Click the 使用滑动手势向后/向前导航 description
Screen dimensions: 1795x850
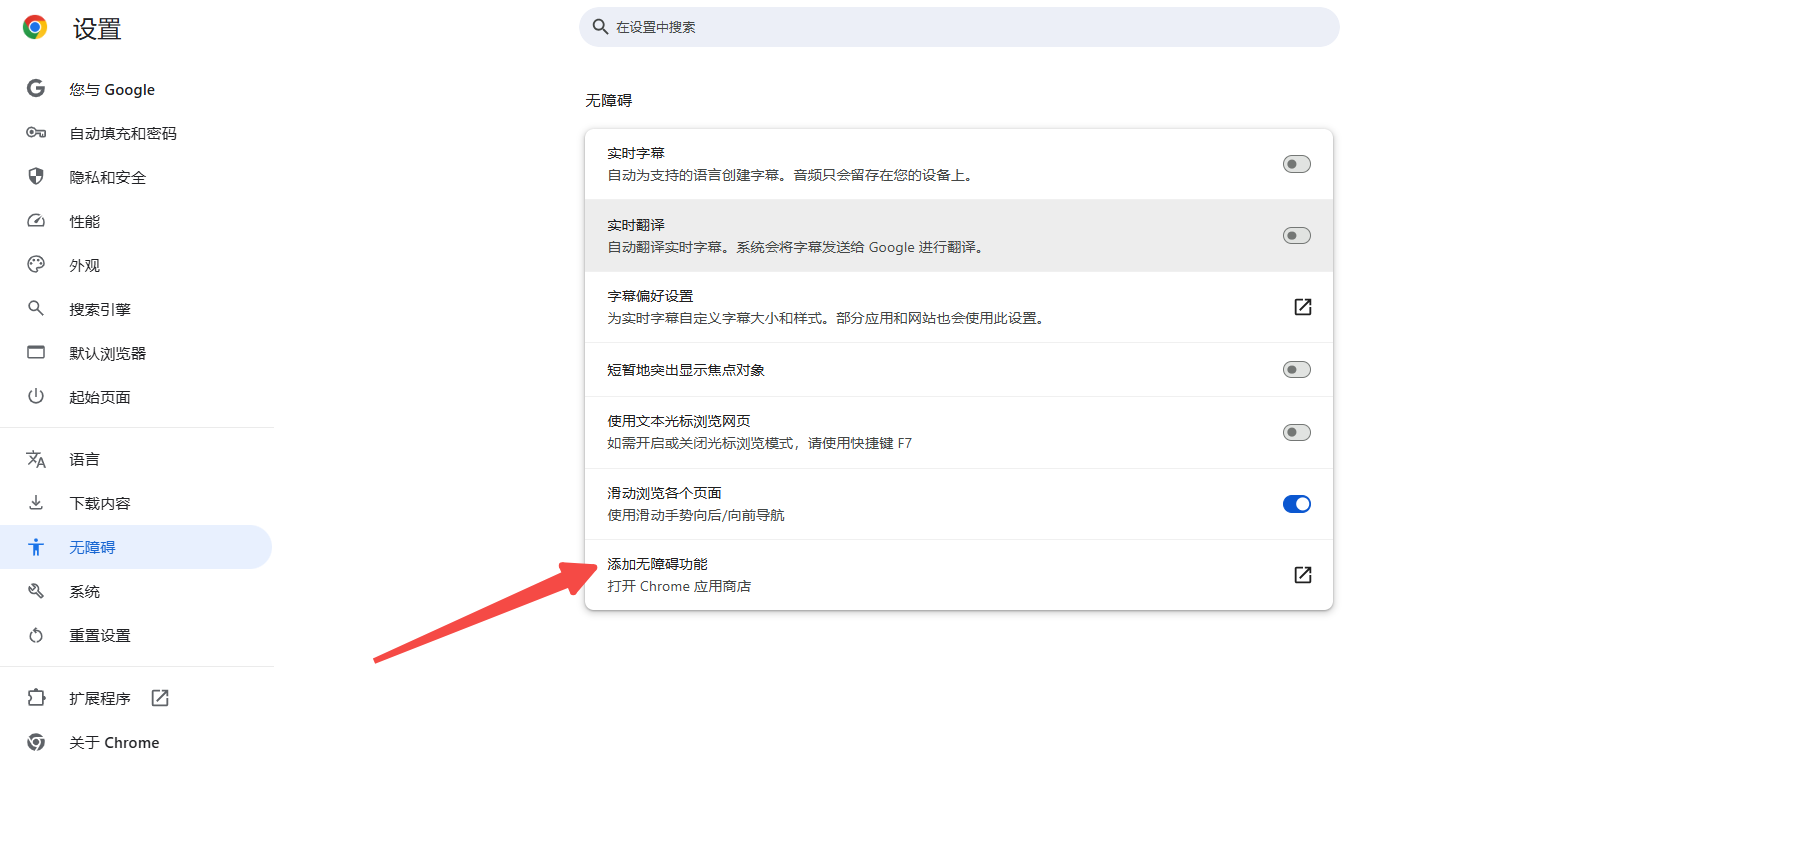[x=696, y=515]
